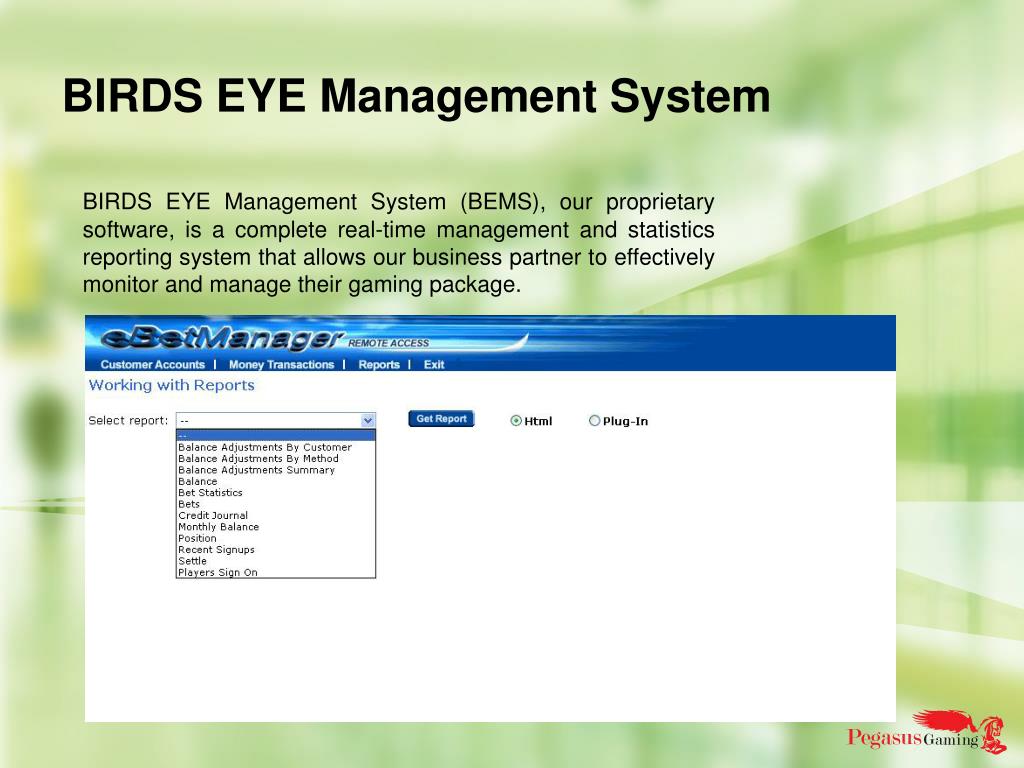Select the 'Credit Journal' report option

tap(276, 516)
